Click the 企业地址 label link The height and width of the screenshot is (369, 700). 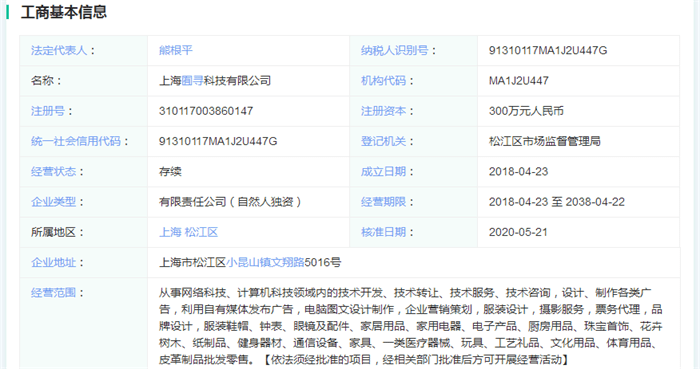[54, 263]
